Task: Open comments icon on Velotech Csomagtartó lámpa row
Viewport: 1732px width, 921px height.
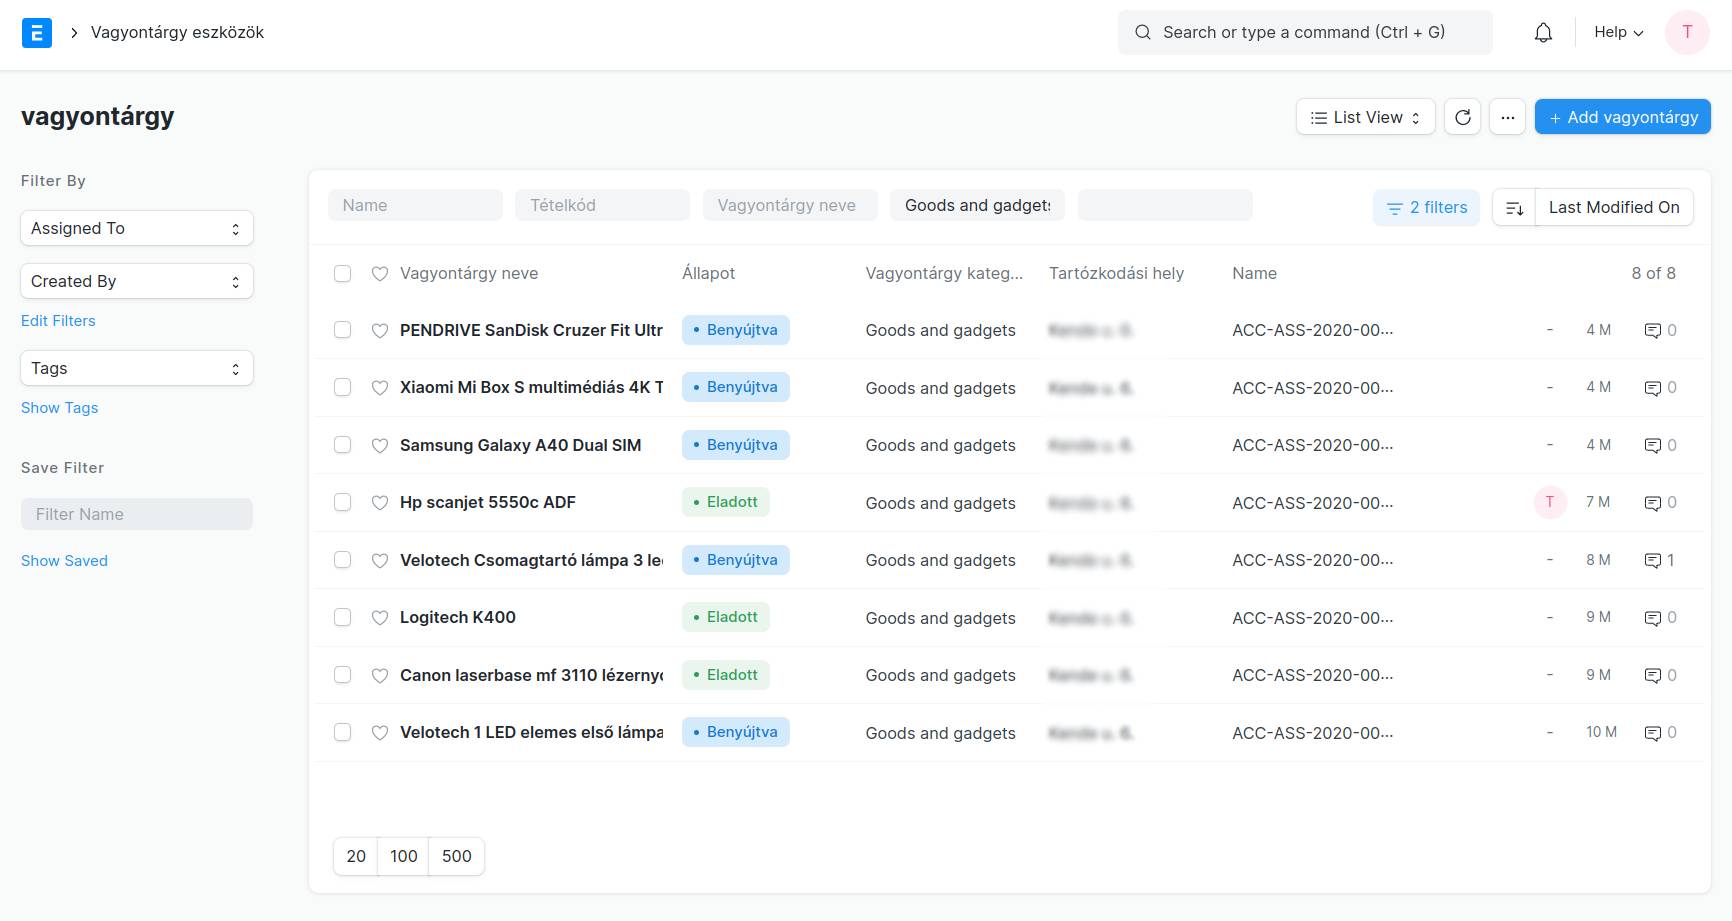Action: click(x=1653, y=561)
